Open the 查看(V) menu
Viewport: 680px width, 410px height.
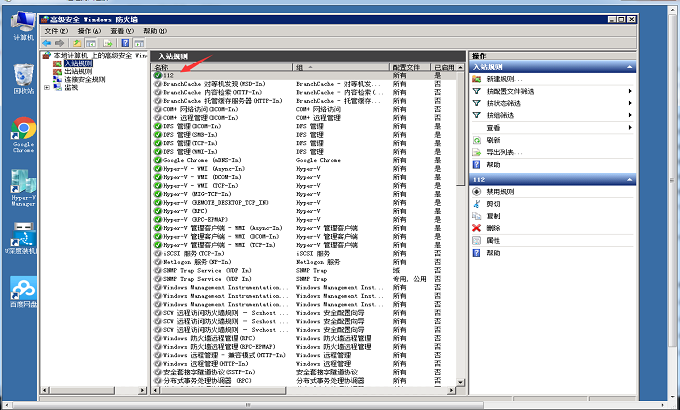pos(122,31)
